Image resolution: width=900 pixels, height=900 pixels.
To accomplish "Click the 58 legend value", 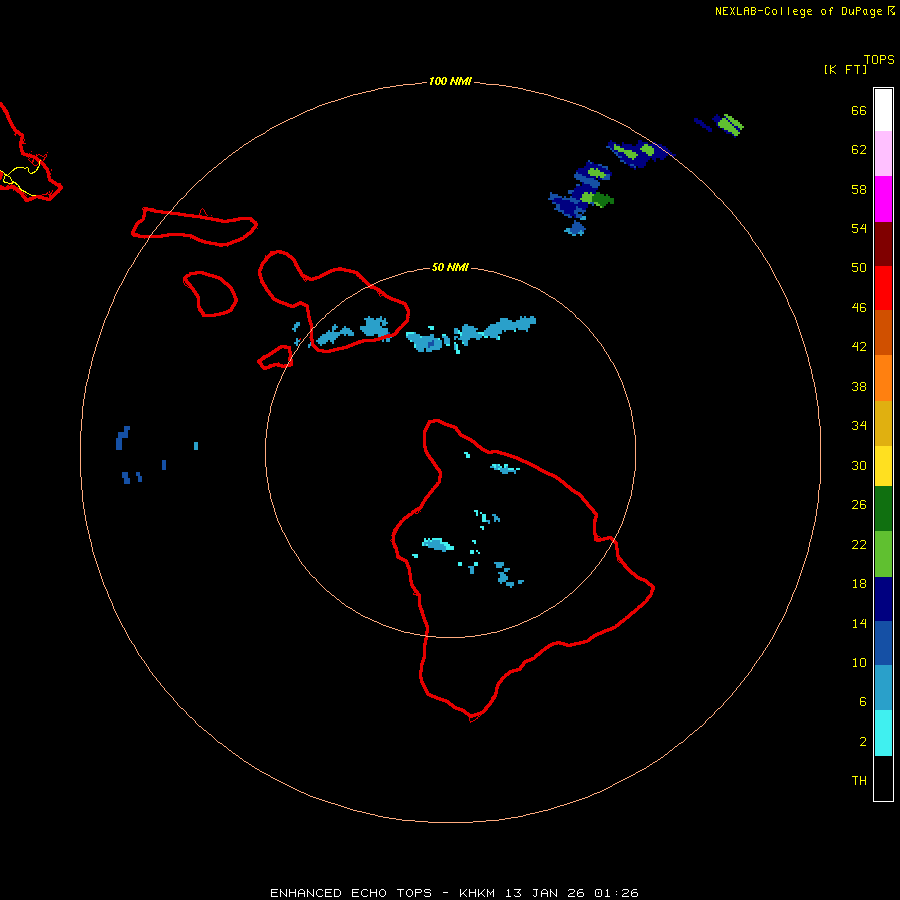I will (x=859, y=189).
